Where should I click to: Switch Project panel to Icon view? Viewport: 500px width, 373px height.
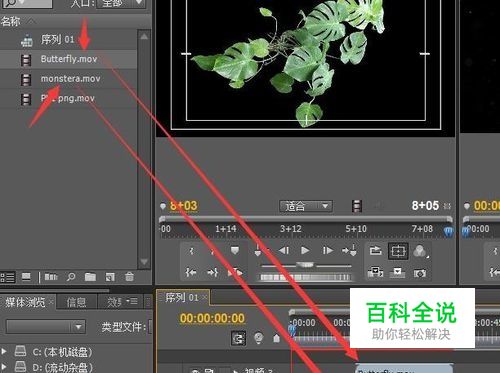pos(26,277)
